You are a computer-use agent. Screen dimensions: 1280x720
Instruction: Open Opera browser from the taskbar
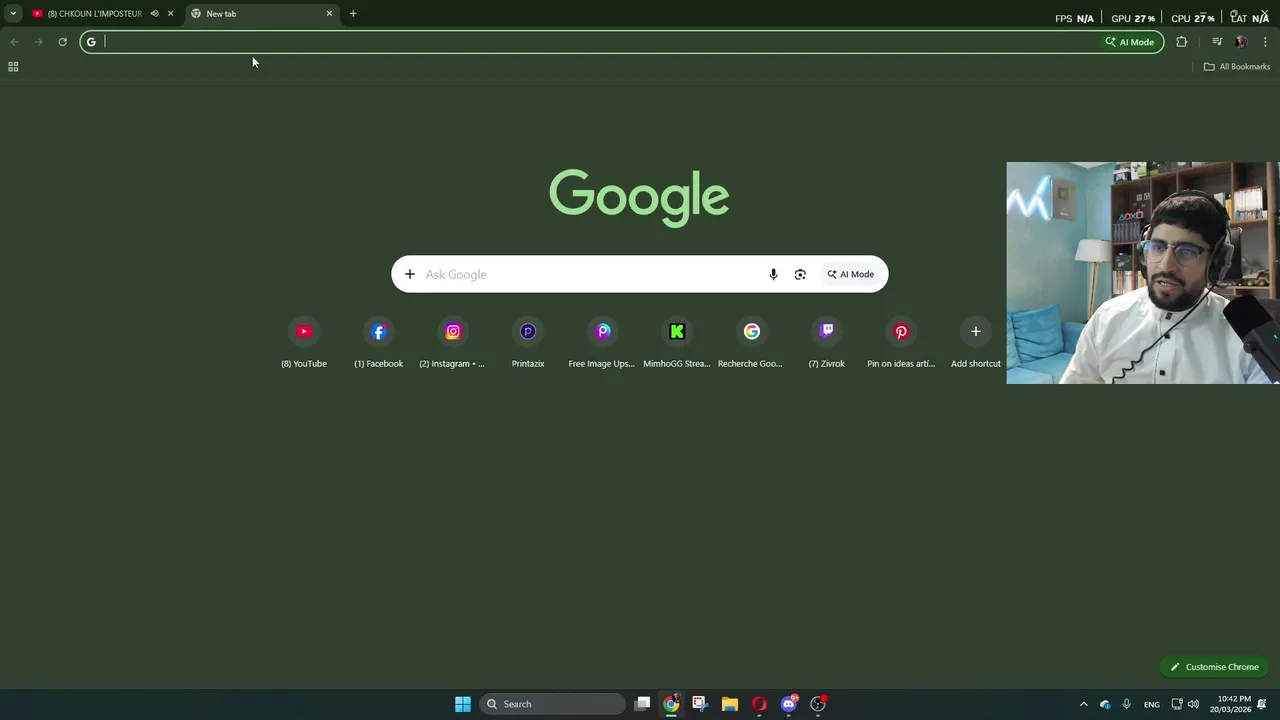click(x=759, y=704)
